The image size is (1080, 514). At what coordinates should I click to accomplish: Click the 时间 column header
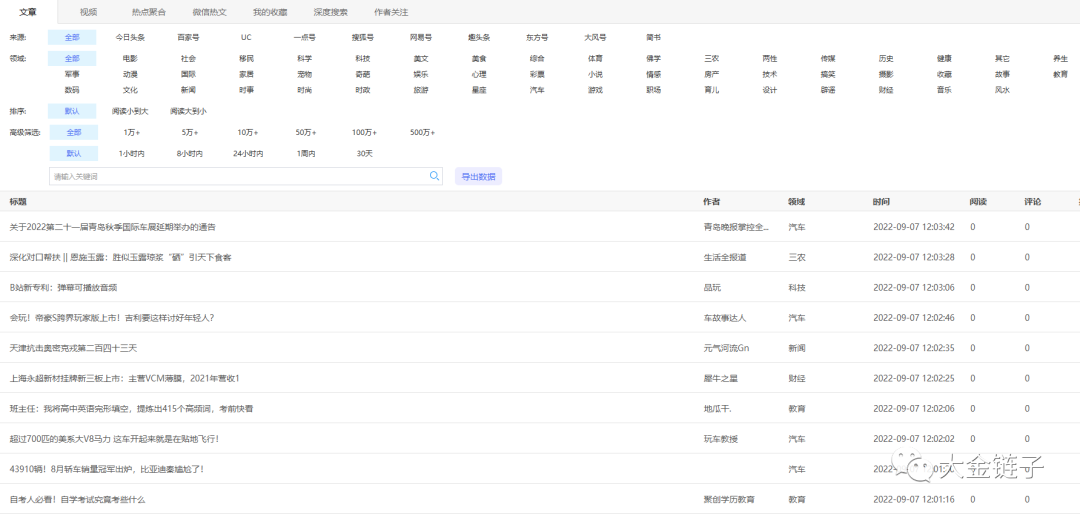point(880,202)
